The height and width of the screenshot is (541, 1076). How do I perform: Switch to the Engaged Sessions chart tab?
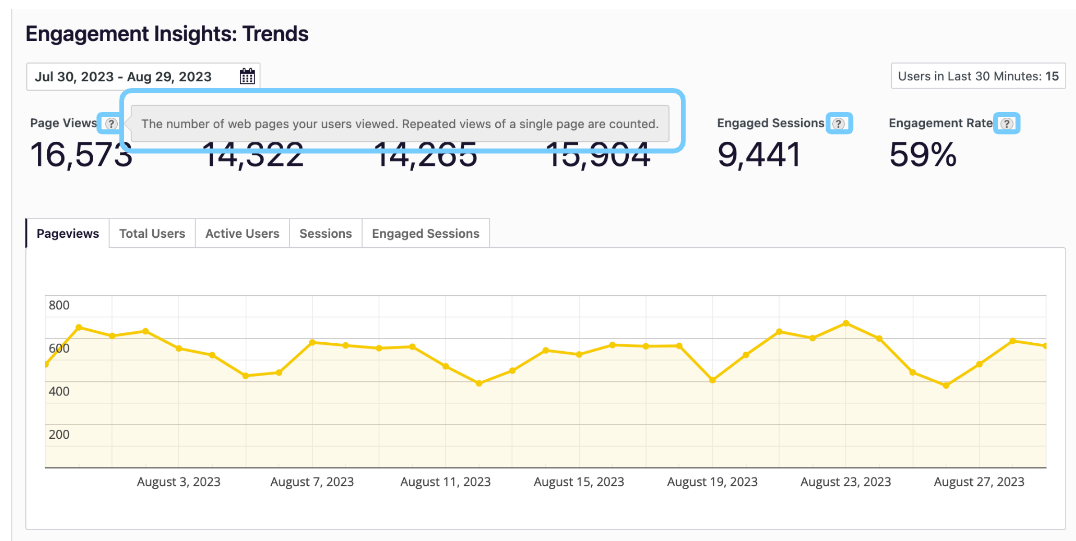425,233
